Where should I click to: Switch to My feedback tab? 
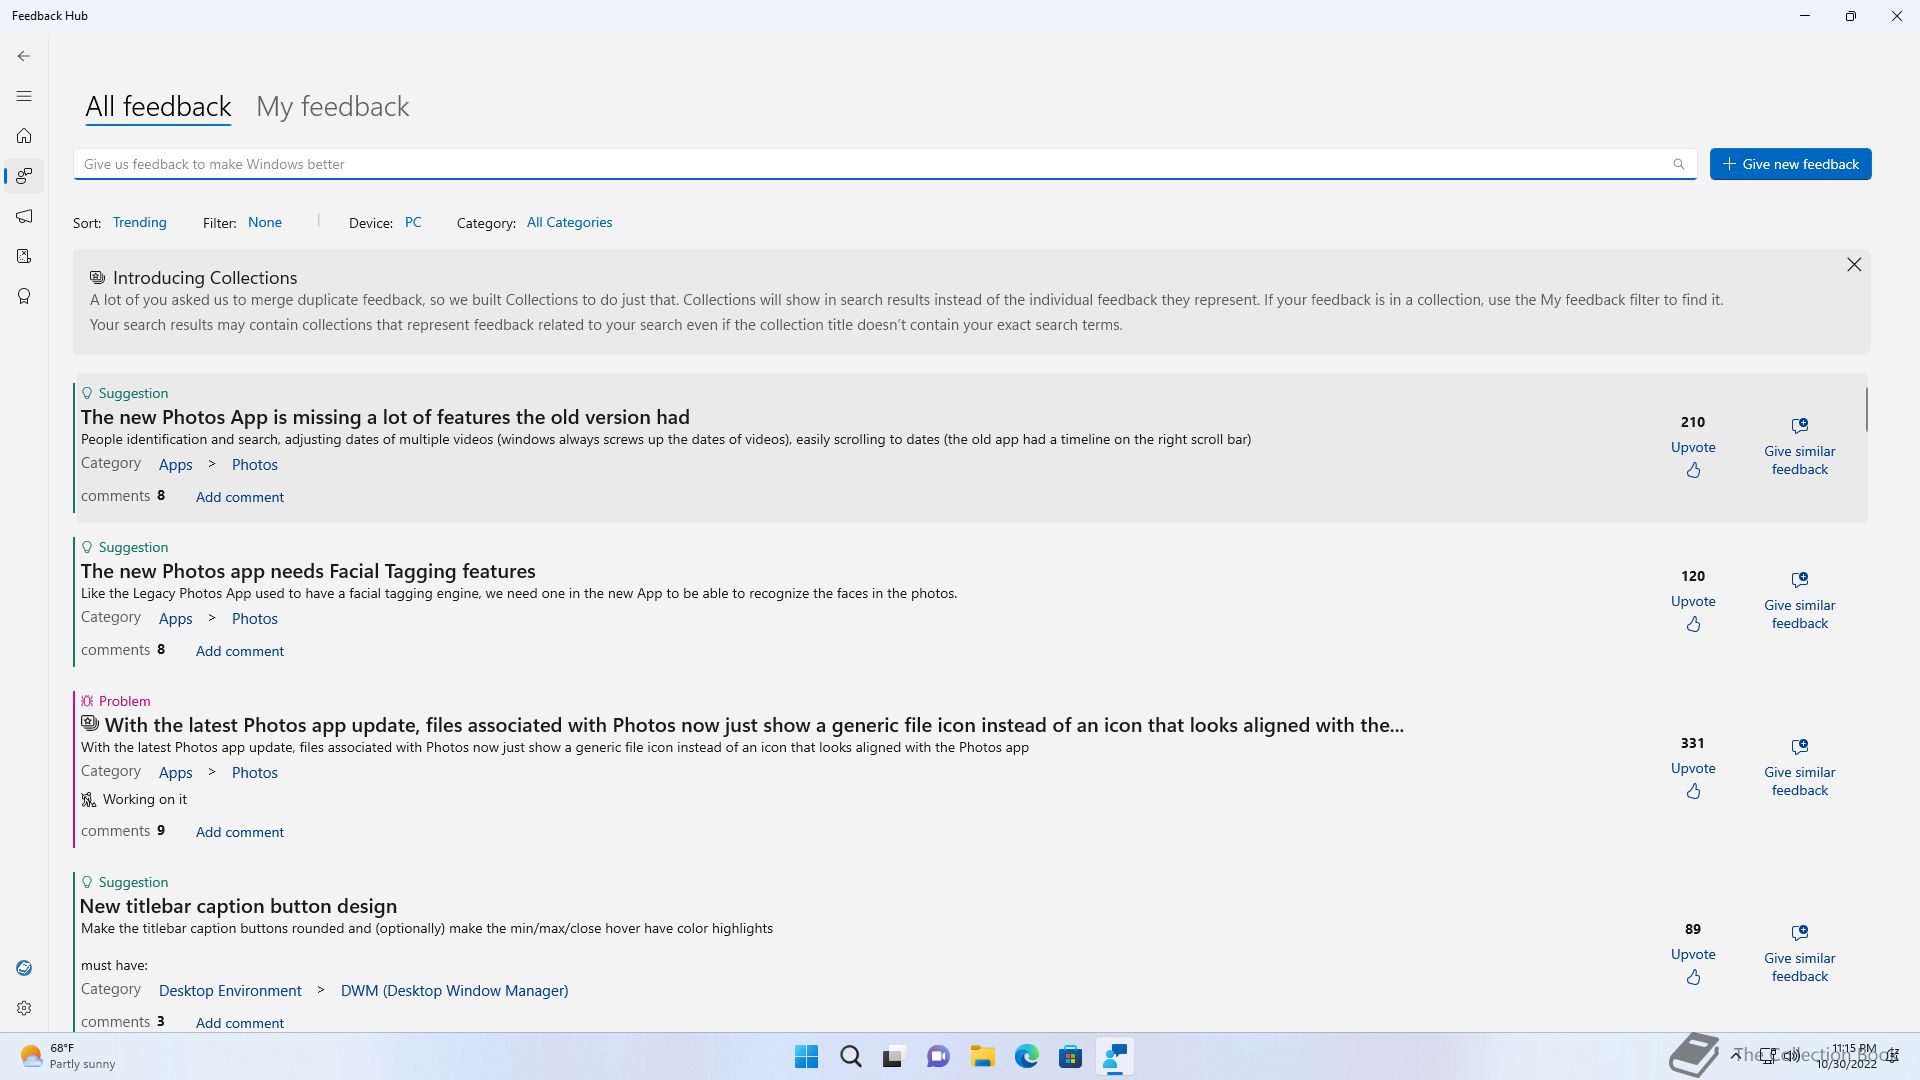(x=333, y=107)
